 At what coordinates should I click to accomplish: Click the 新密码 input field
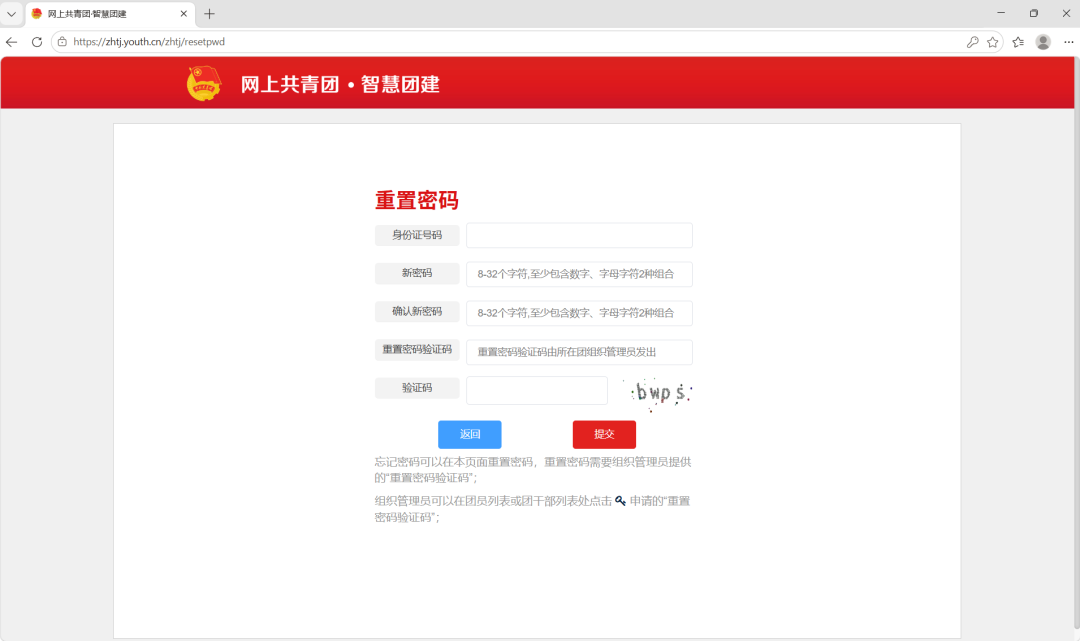tap(579, 274)
